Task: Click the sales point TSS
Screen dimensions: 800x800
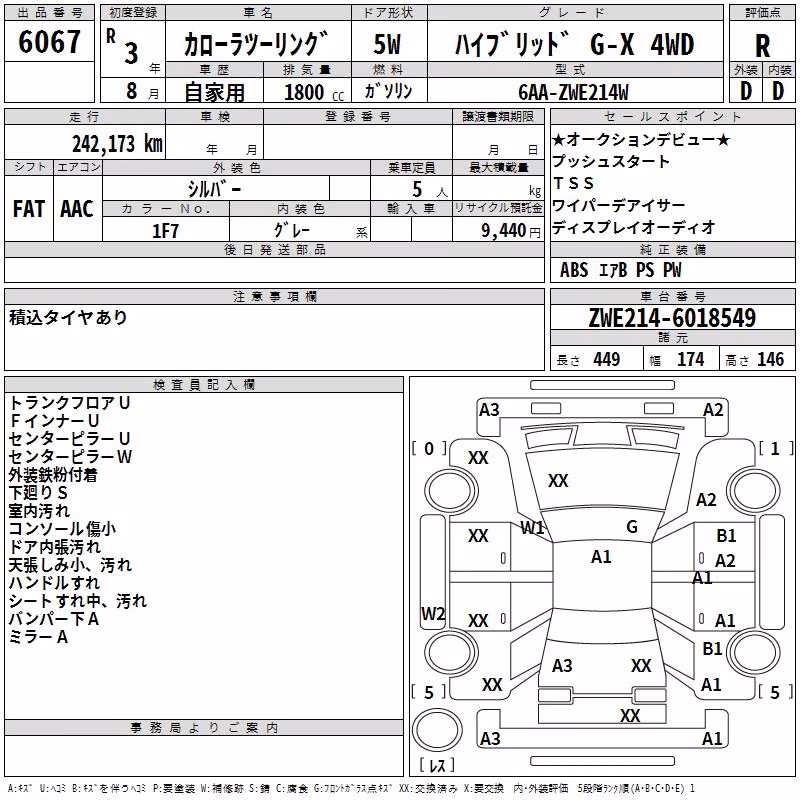Action: pyautogui.click(x=573, y=183)
